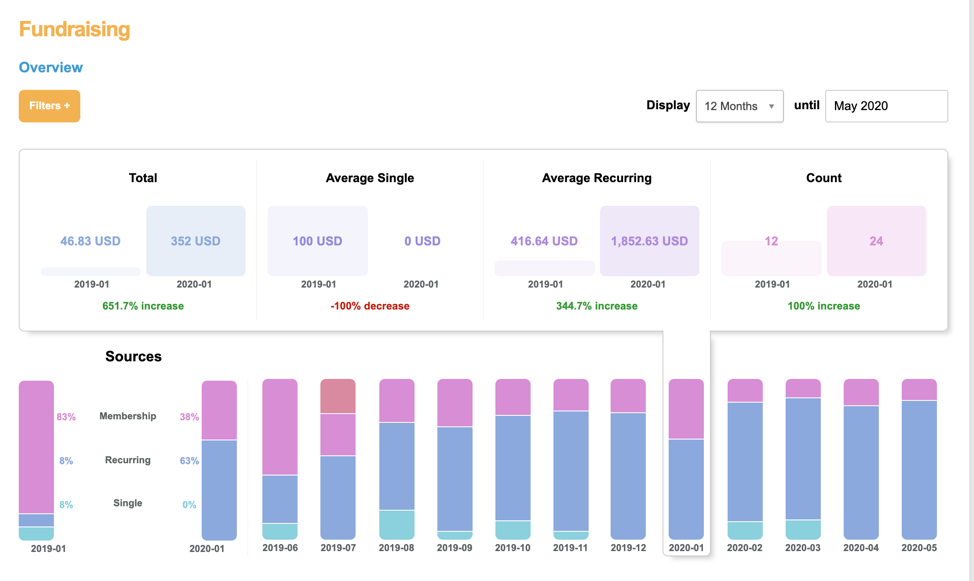Viewport: 974px width, 581px height.
Task: Click the 2019-12 stacked bar
Action: click(628, 460)
